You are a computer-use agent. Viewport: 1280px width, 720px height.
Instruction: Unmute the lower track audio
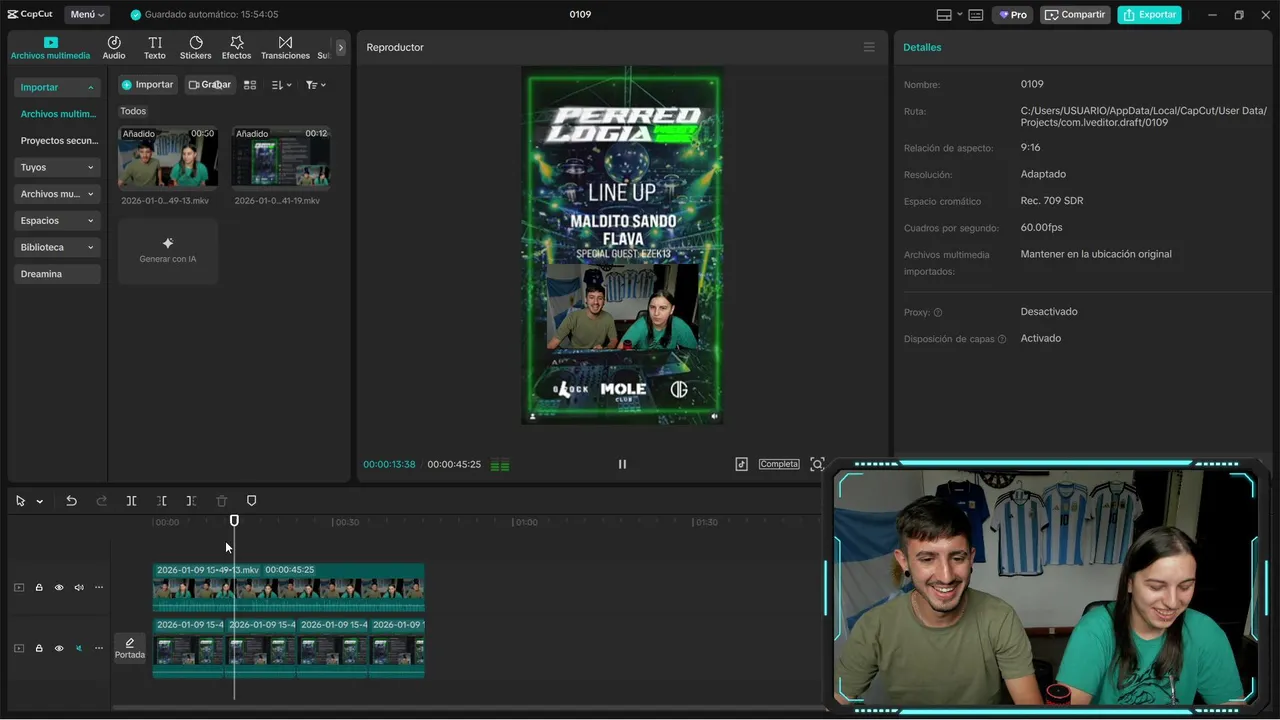79,648
